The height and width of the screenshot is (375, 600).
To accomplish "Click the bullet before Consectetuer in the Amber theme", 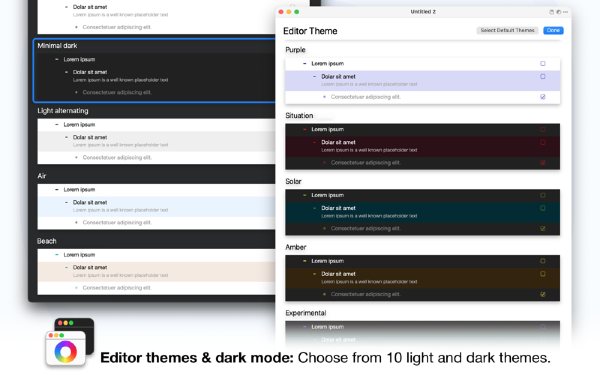I will 324,294.
